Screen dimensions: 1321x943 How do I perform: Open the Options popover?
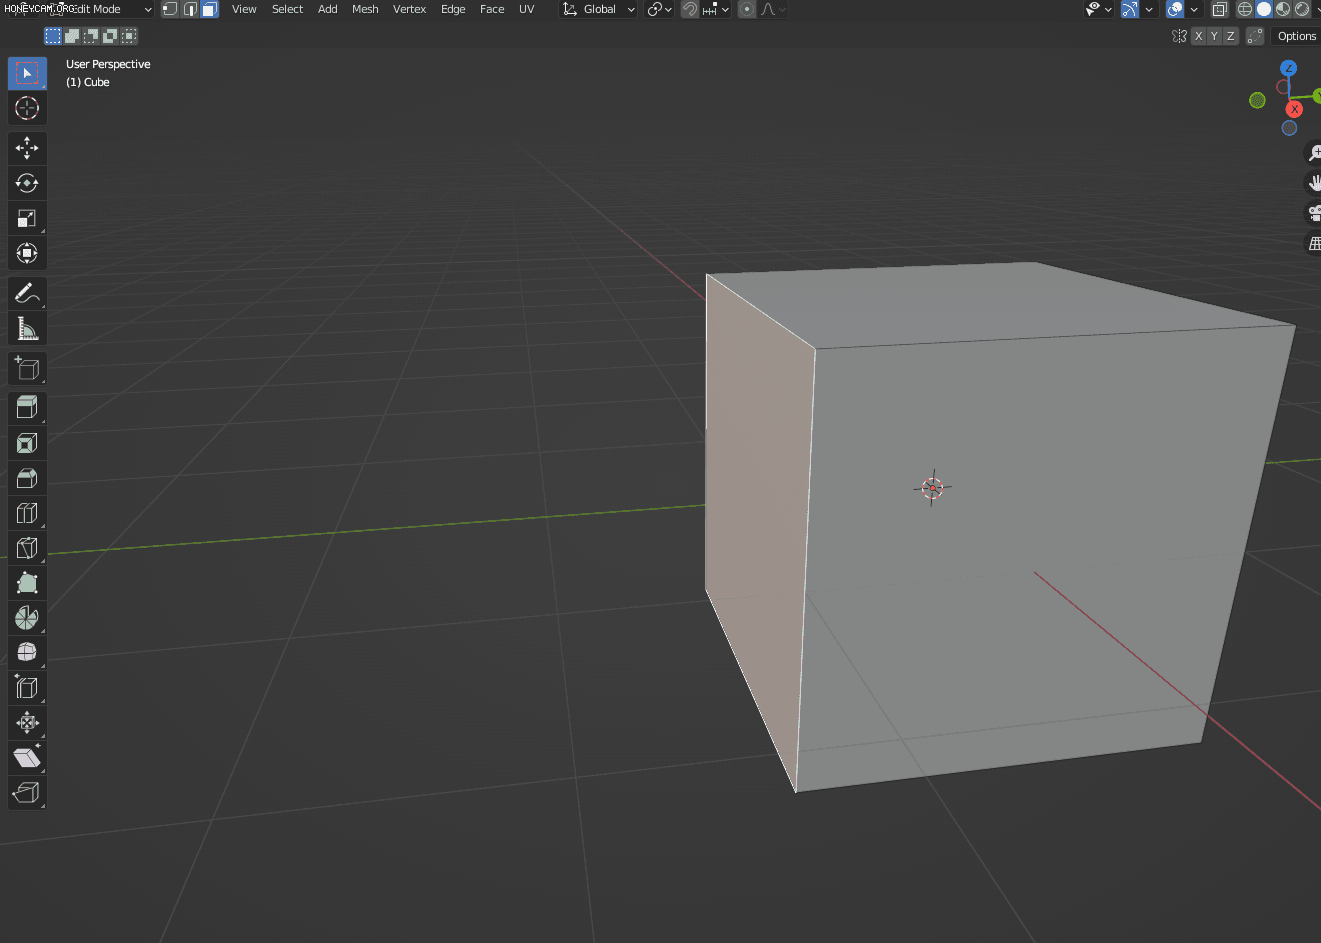click(1297, 36)
